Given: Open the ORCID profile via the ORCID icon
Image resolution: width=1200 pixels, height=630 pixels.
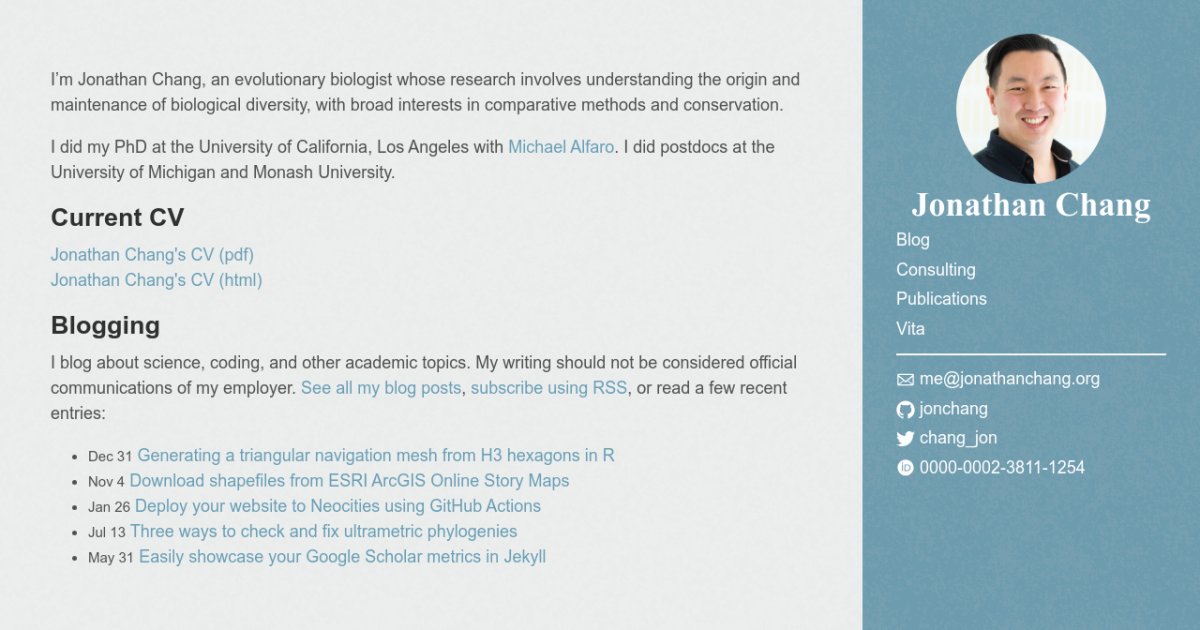Looking at the screenshot, I should (905, 467).
